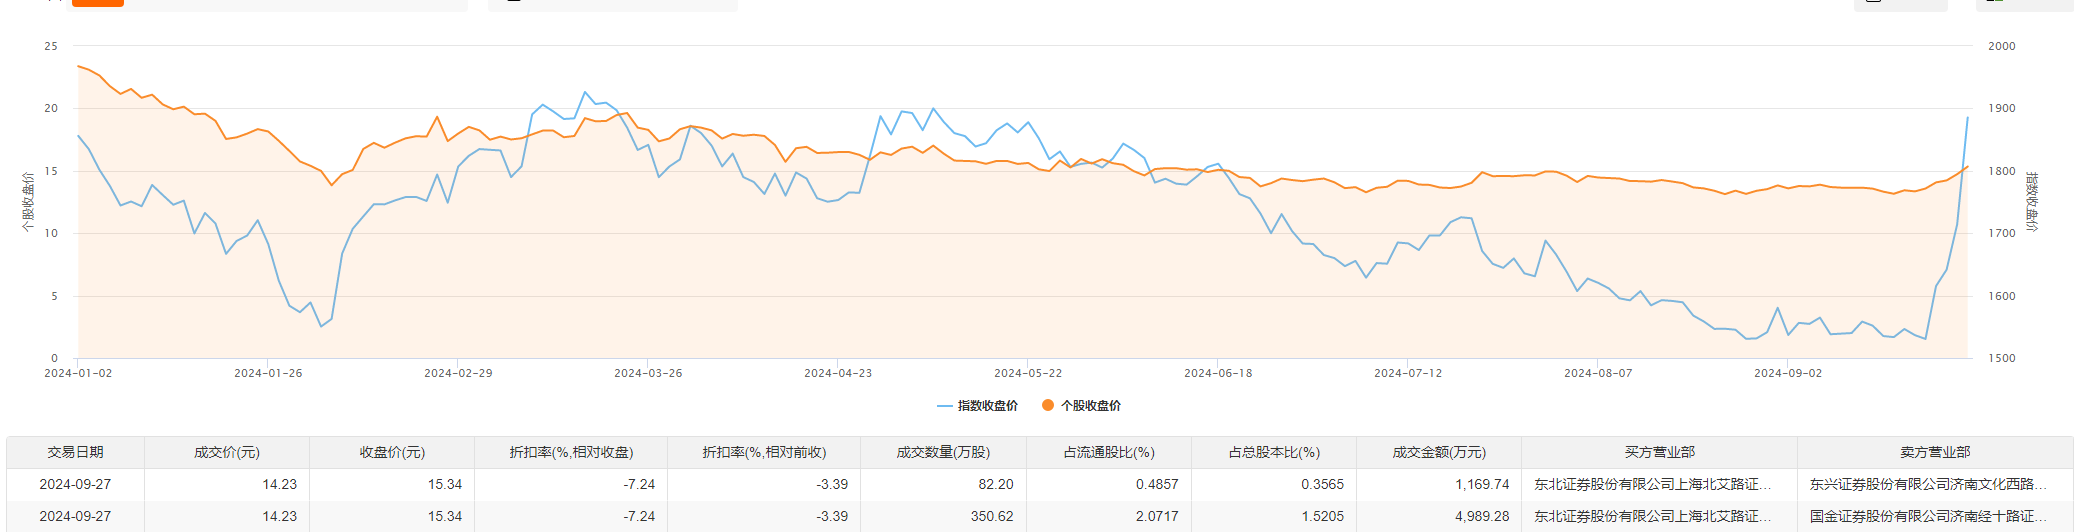Click the 卖方营业部 column header
2074x532 pixels.
tap(1935, 452)
